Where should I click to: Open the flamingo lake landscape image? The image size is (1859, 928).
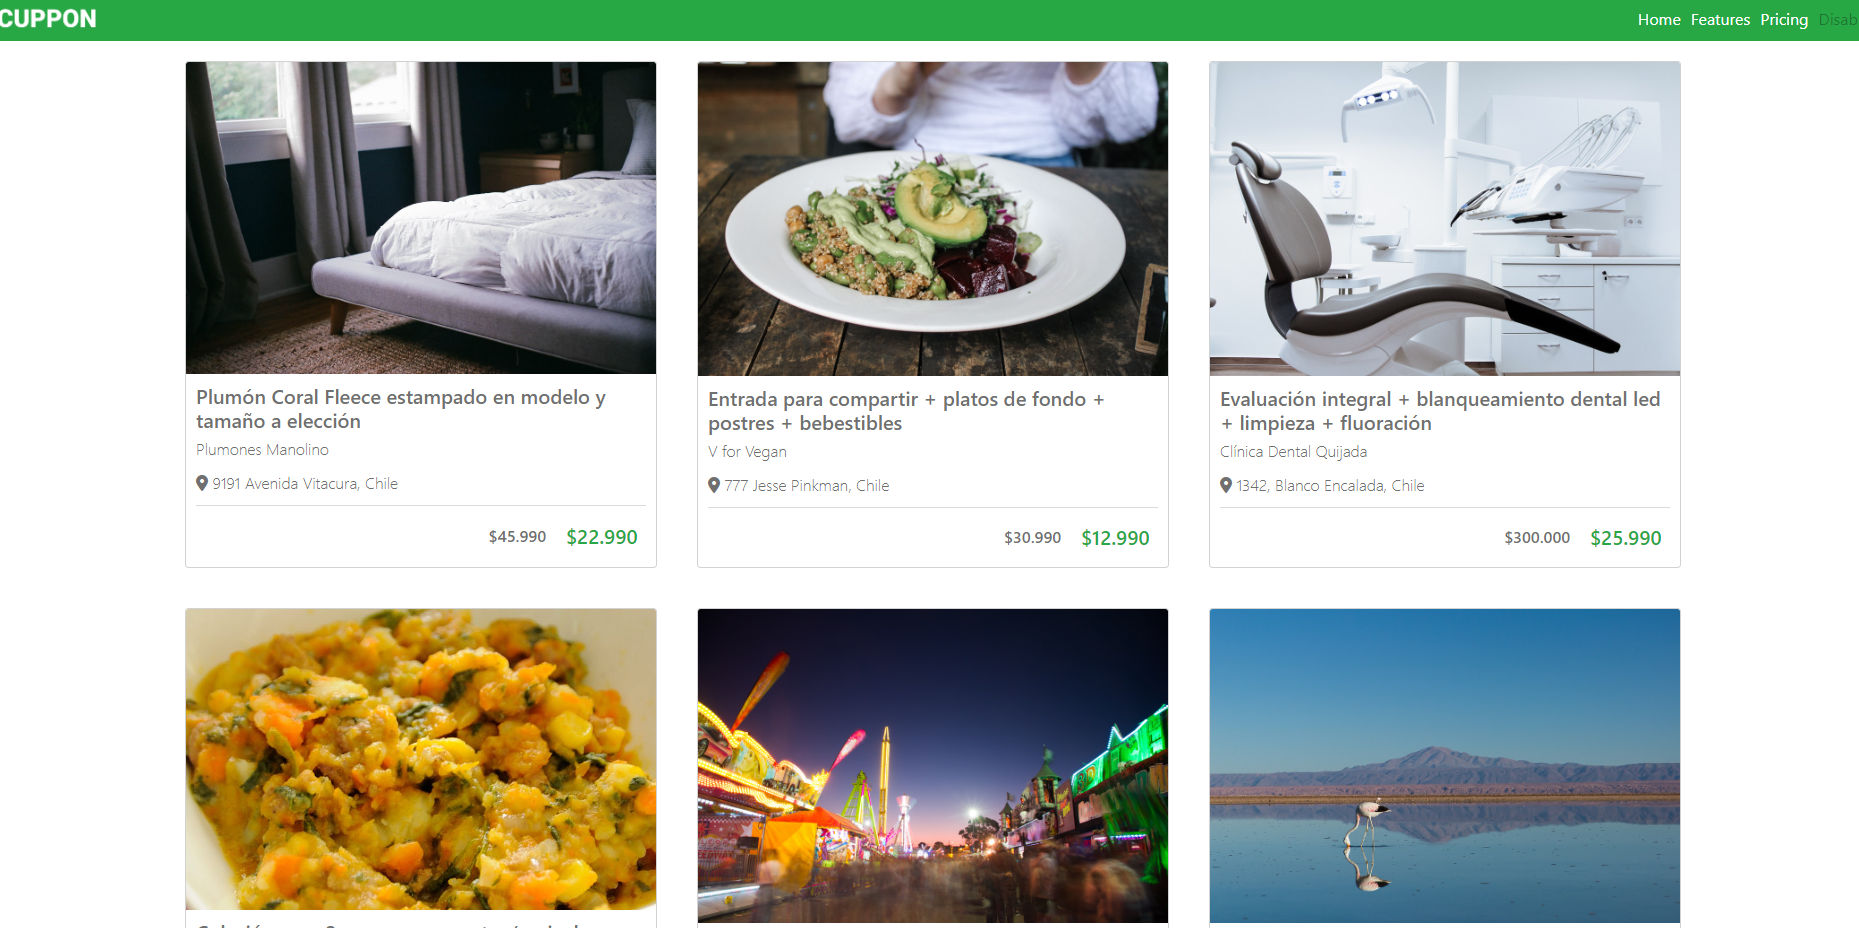tap(1445, 765)
